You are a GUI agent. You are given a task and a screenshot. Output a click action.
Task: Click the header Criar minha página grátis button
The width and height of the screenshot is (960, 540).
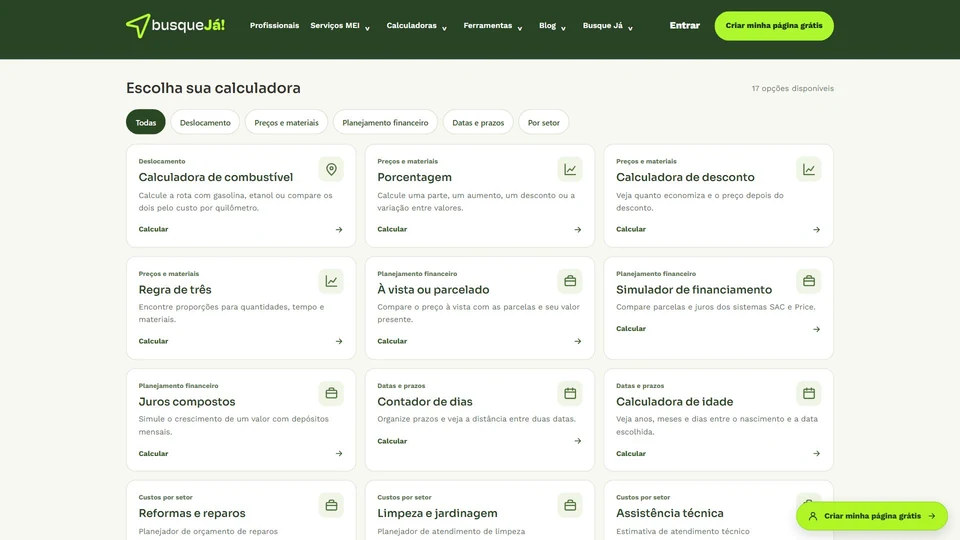click(x=774, y=26)
